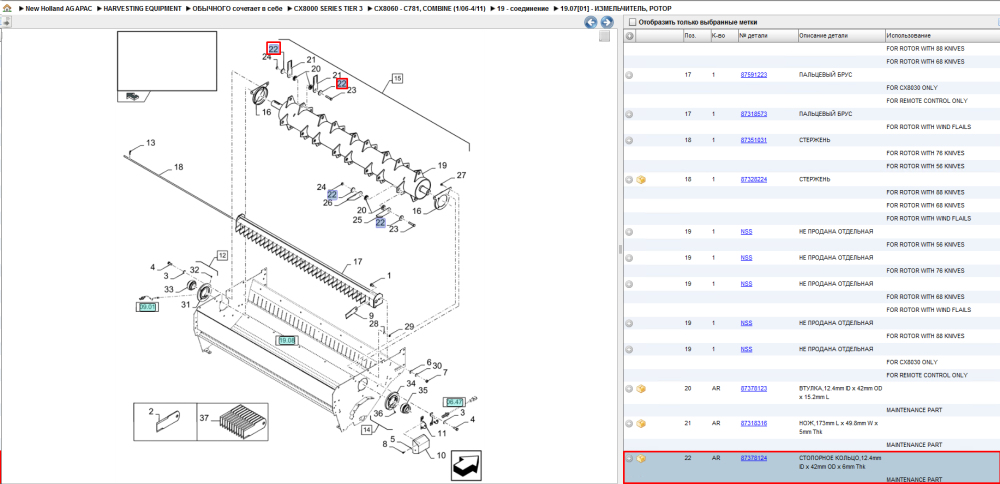The width and height of the screenshot is (1000, 484).
Task: Open linked diagram 06.47 label
Action: [454, 402]
